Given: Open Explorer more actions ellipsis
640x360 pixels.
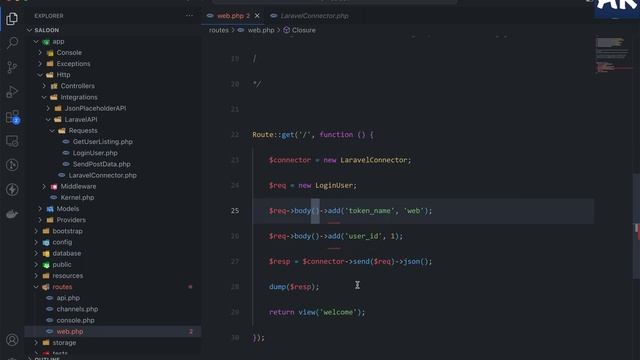Looking at the screenshot, I should click(189, 16).
